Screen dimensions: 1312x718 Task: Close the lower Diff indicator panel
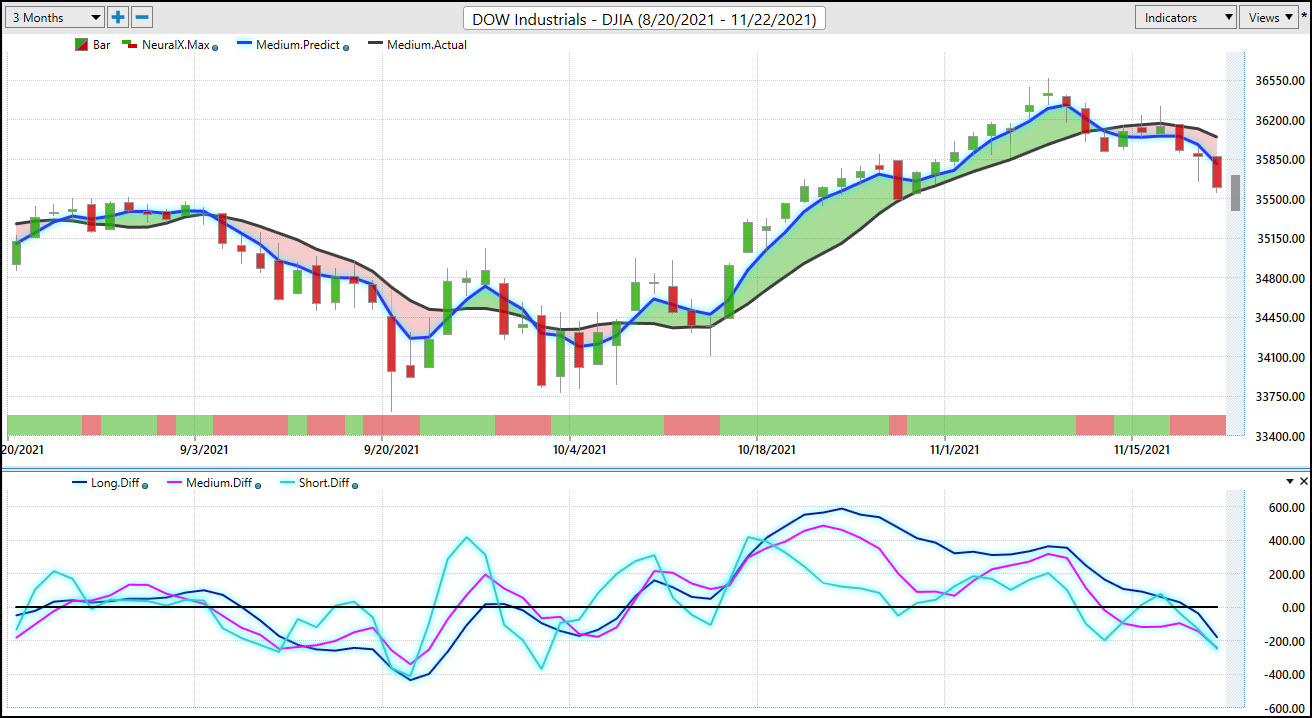(1303, 481)
